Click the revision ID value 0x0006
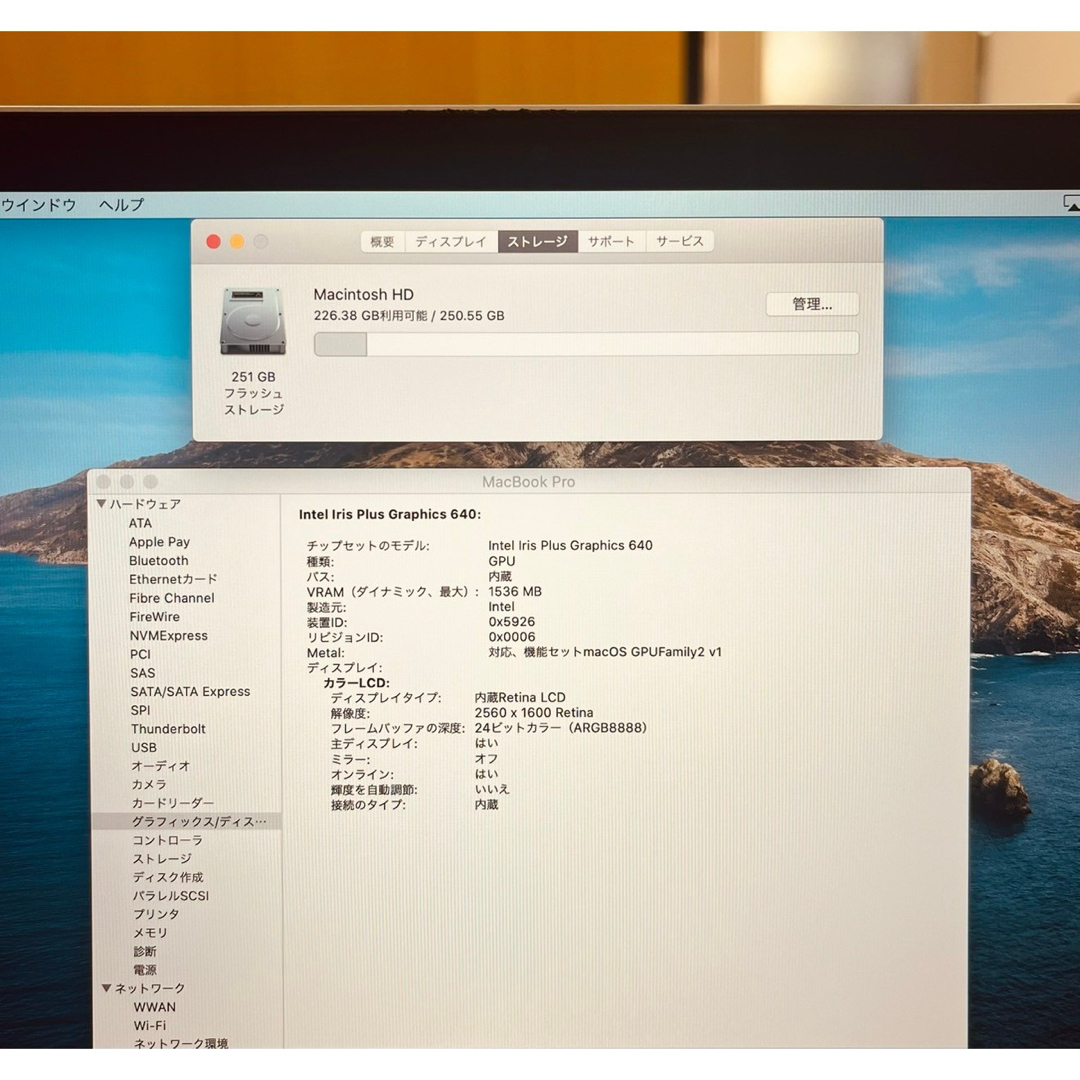This screenshot has width=1080, height=1080. tap(512, 637)
